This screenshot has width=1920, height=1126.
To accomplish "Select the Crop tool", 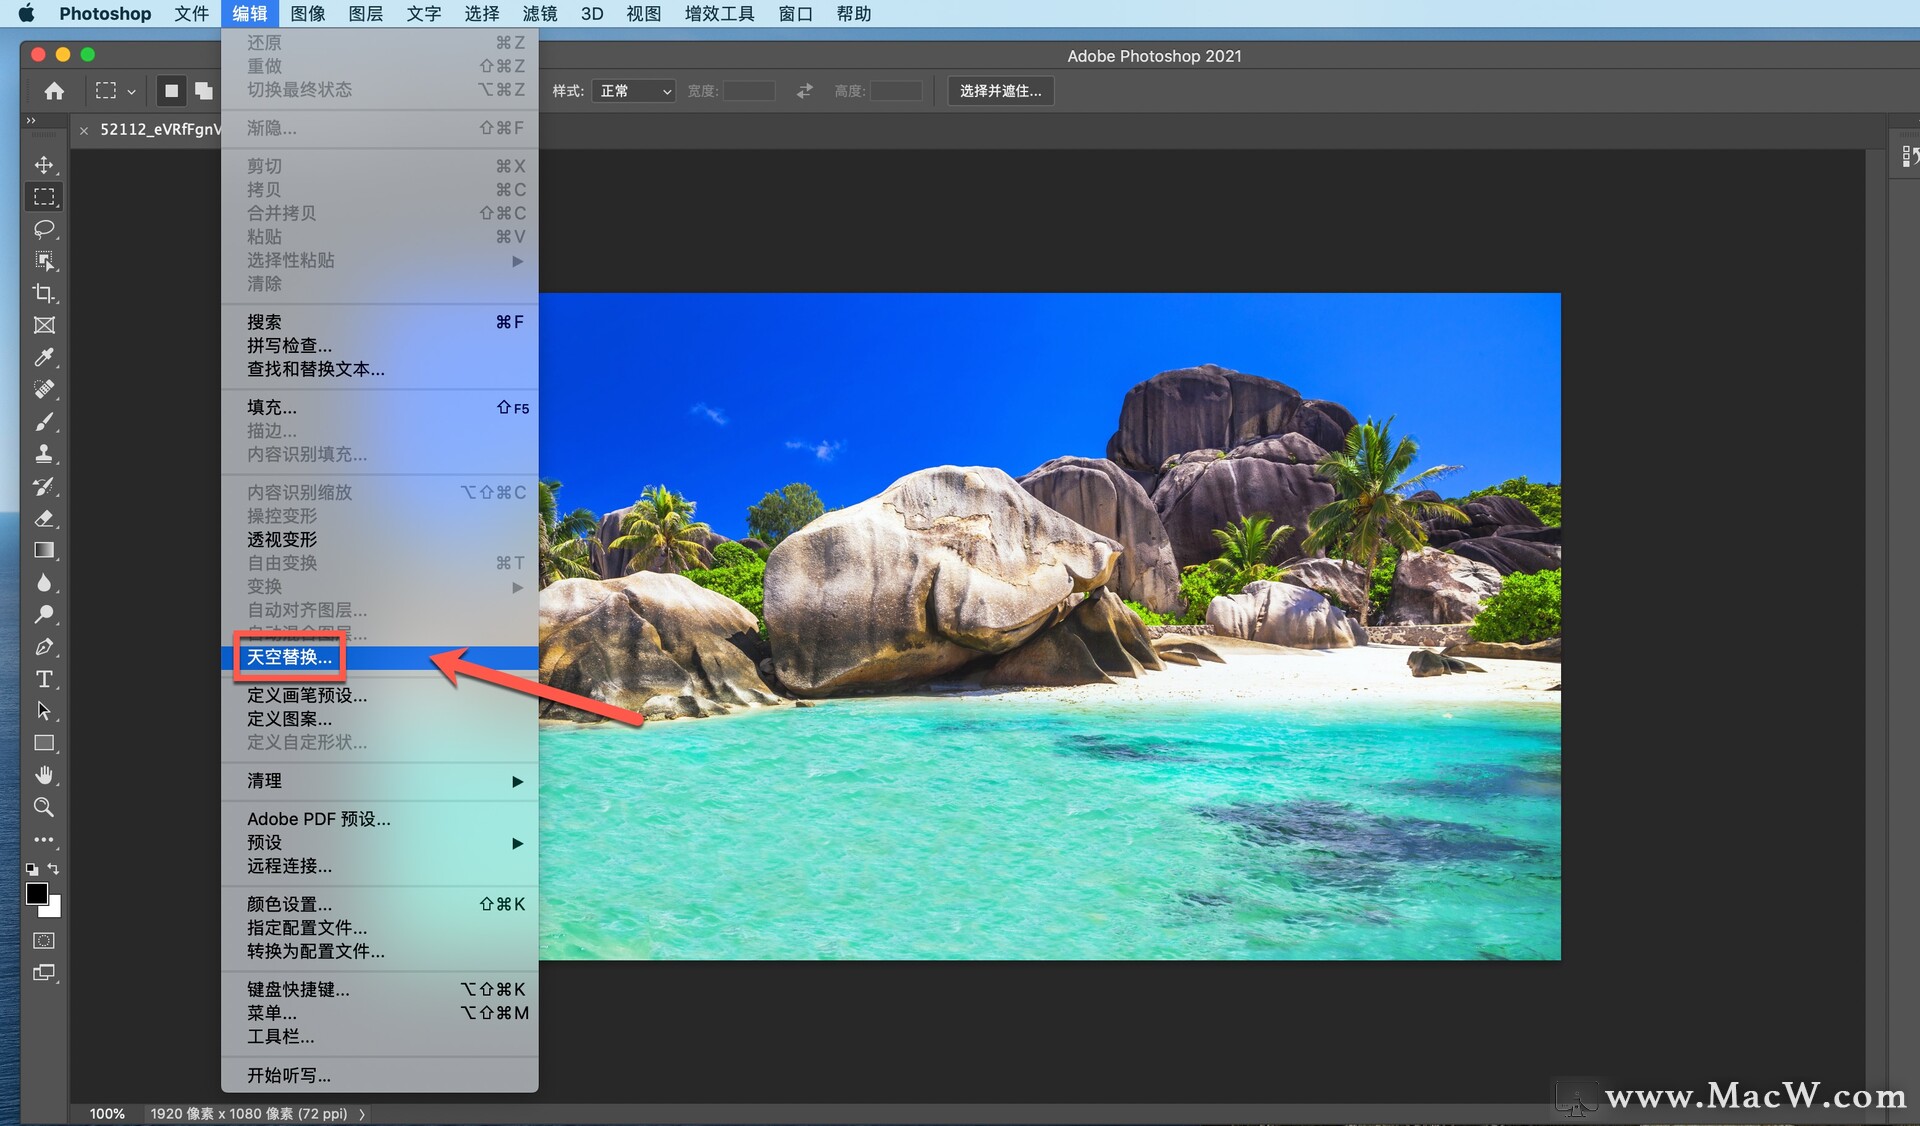I will pos(44,293).
